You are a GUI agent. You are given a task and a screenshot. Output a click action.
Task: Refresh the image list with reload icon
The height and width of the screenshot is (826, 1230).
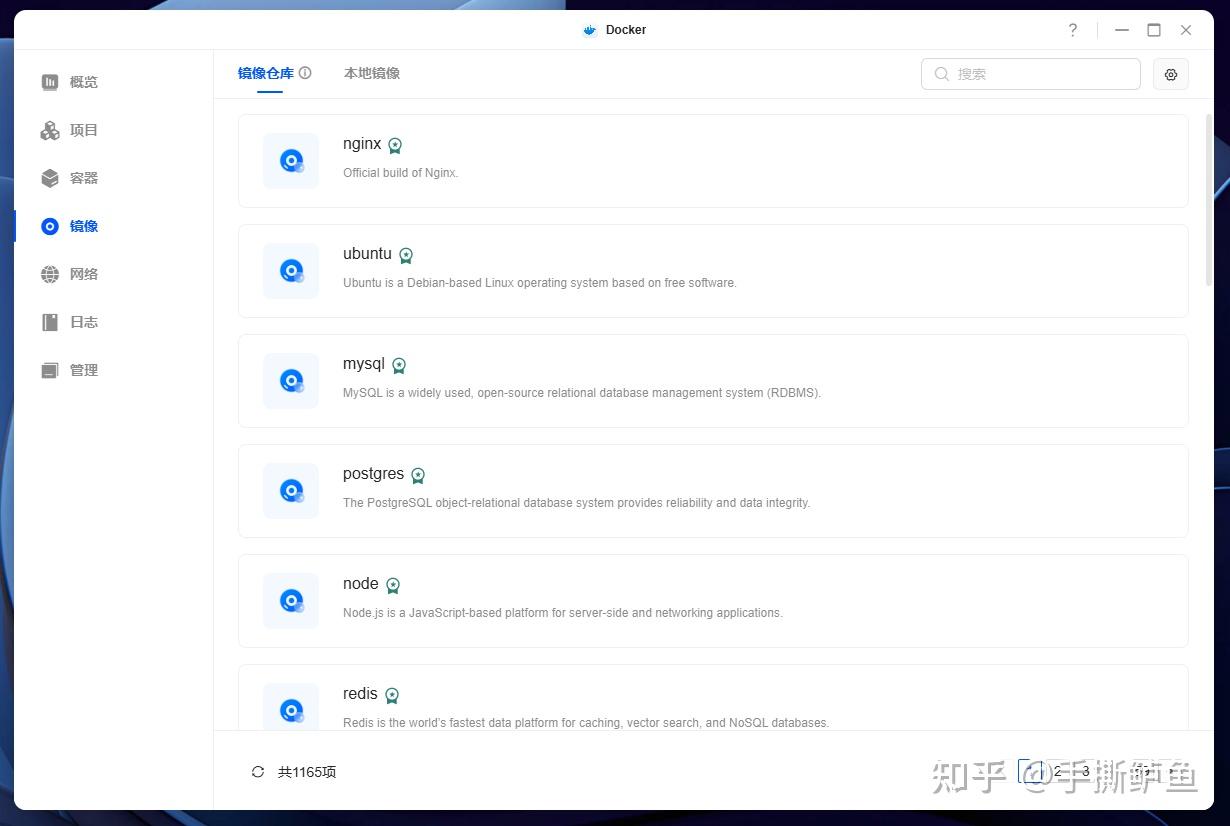click(x=258, y=772)
